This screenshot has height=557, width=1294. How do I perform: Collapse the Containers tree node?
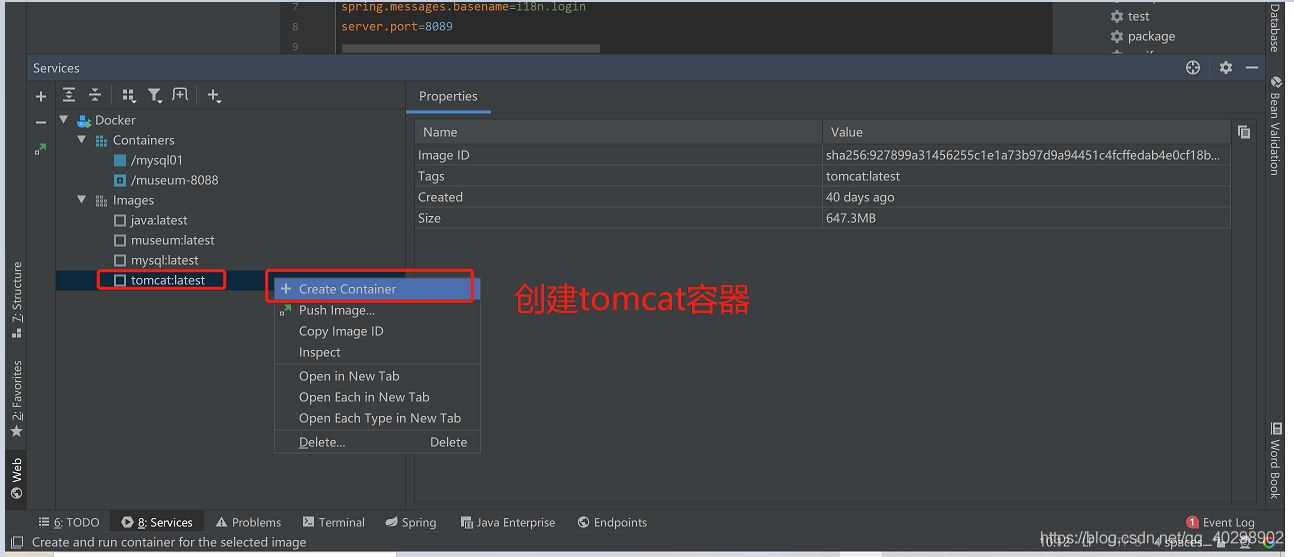coord(82,140)
